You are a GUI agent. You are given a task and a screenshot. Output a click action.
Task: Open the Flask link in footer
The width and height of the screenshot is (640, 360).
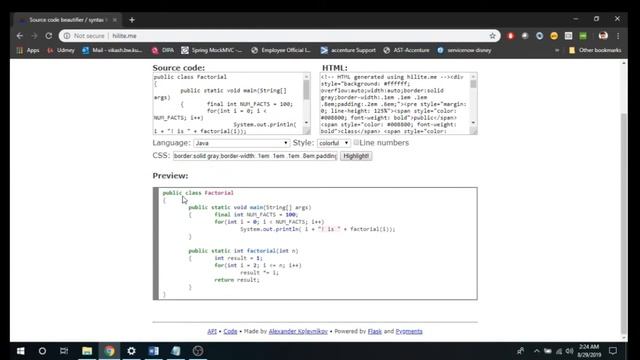point(375,331)
